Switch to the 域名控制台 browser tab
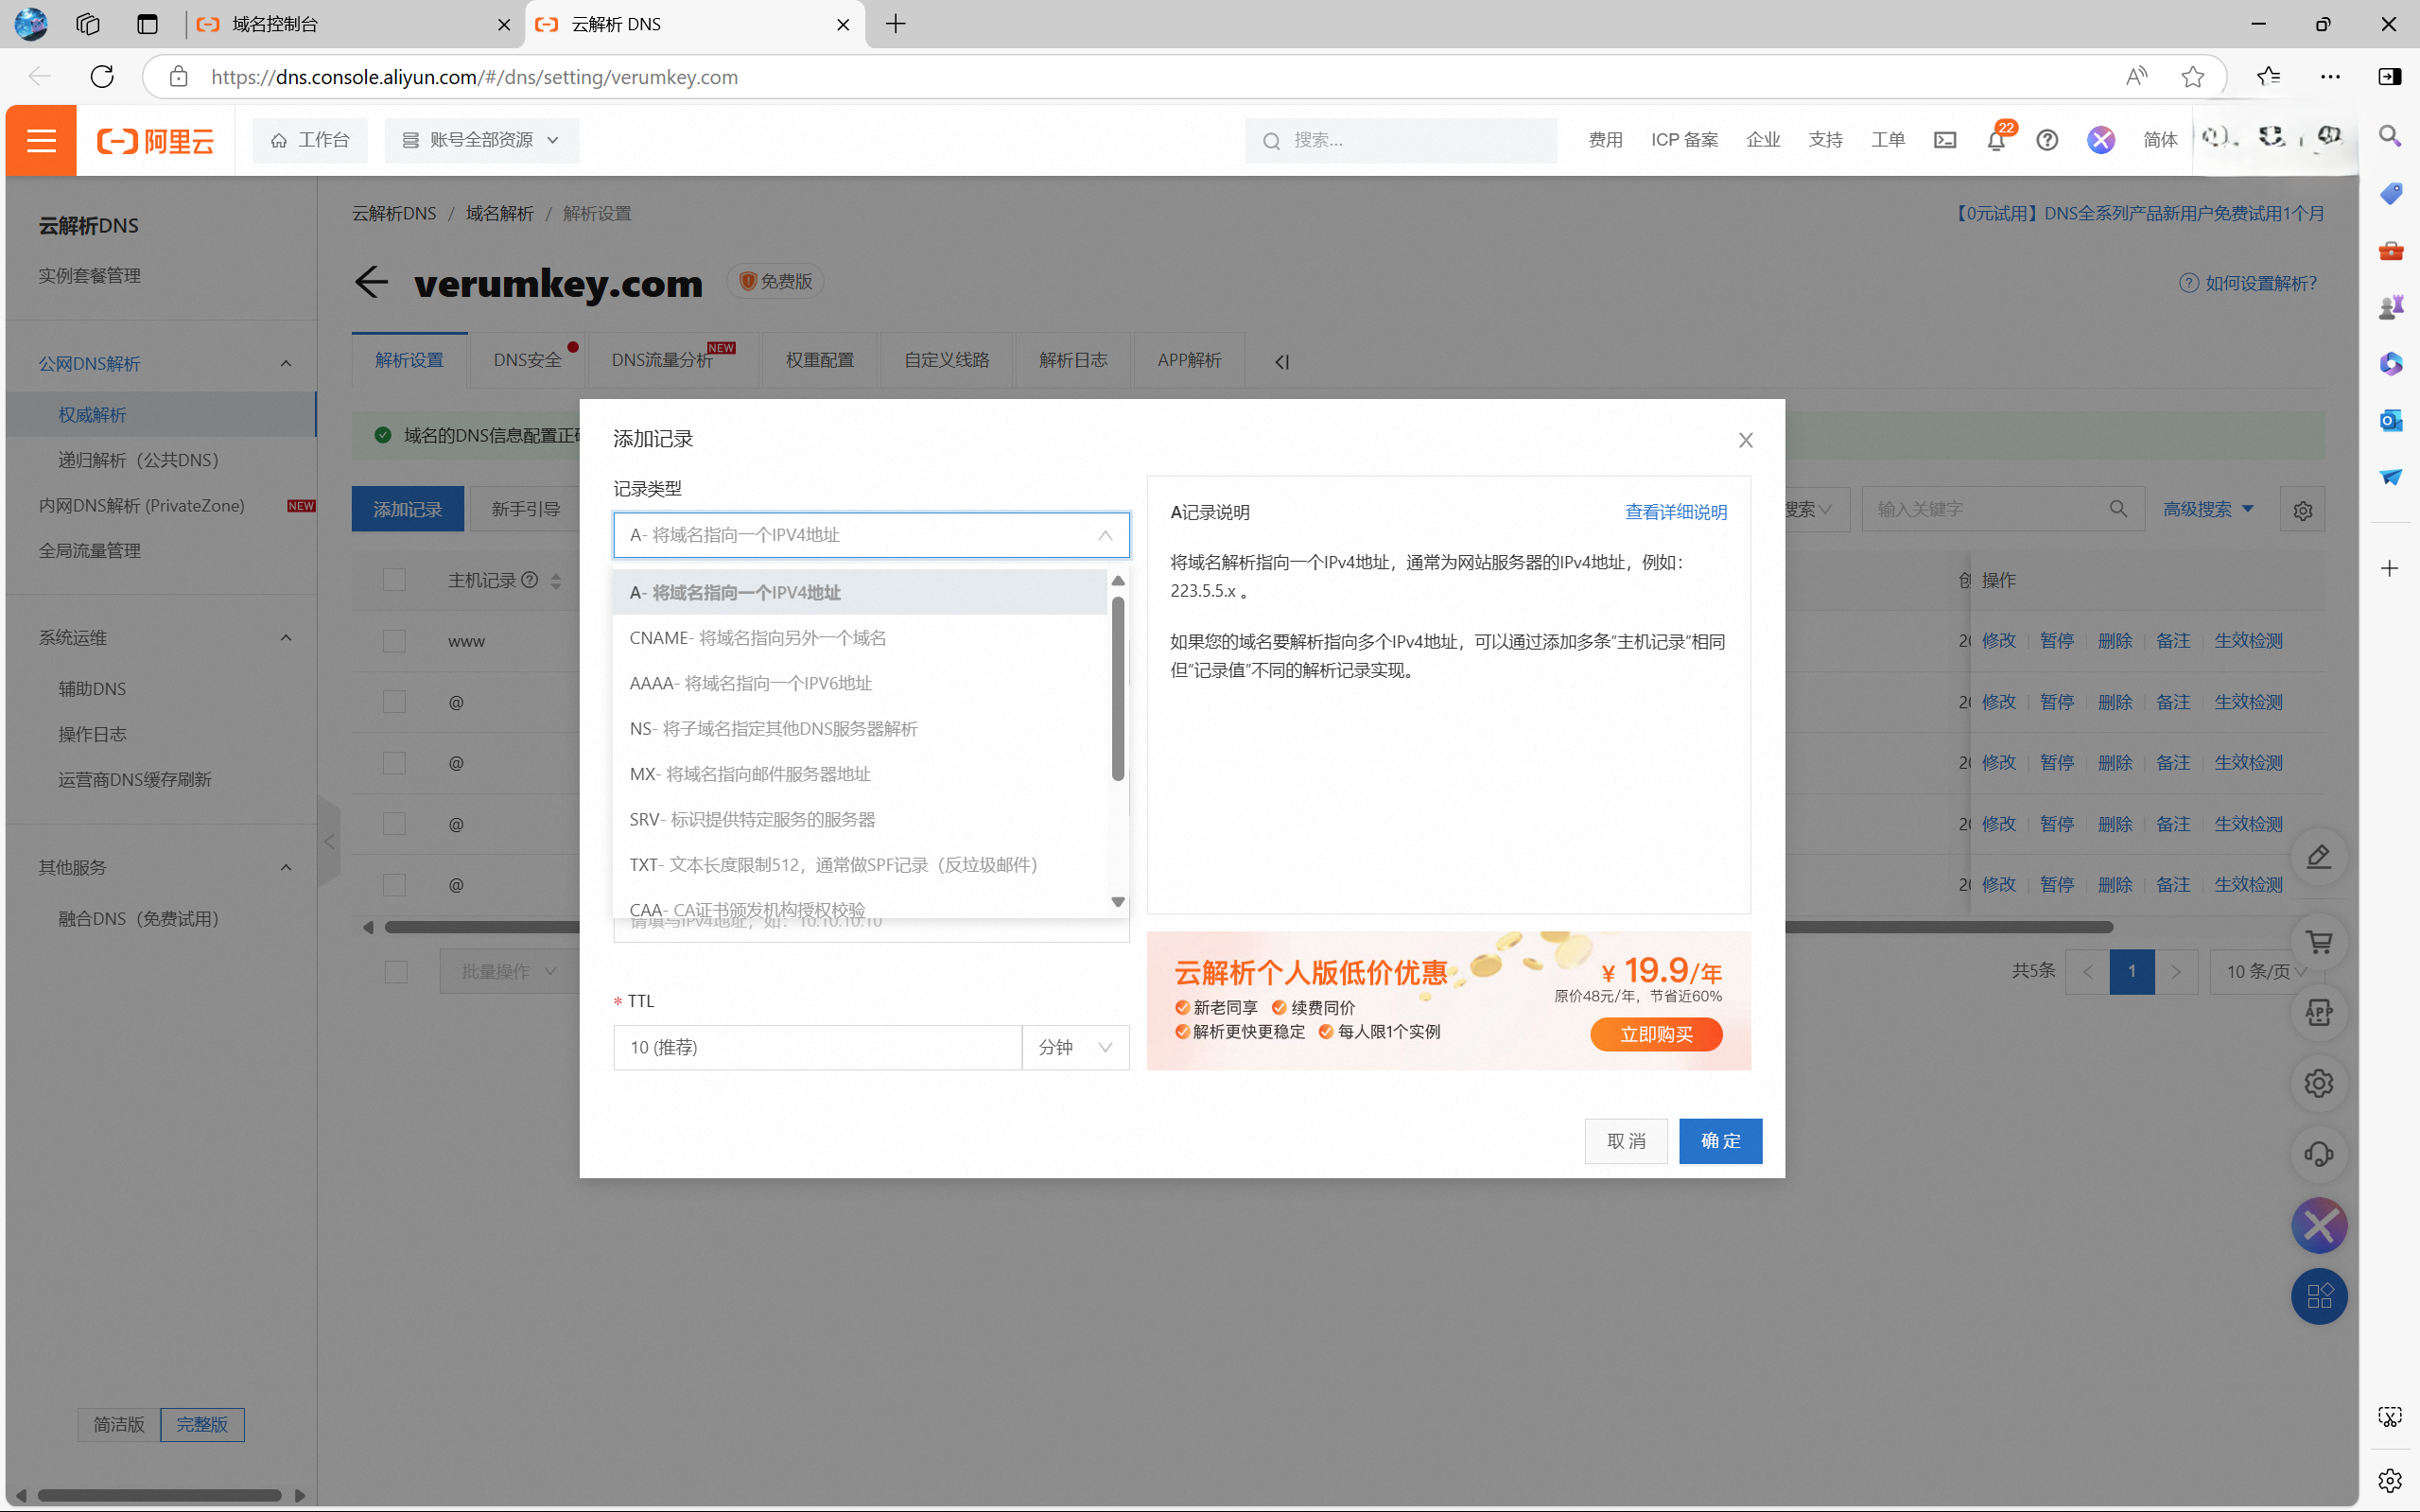2420x1512 pixels. 355,24
